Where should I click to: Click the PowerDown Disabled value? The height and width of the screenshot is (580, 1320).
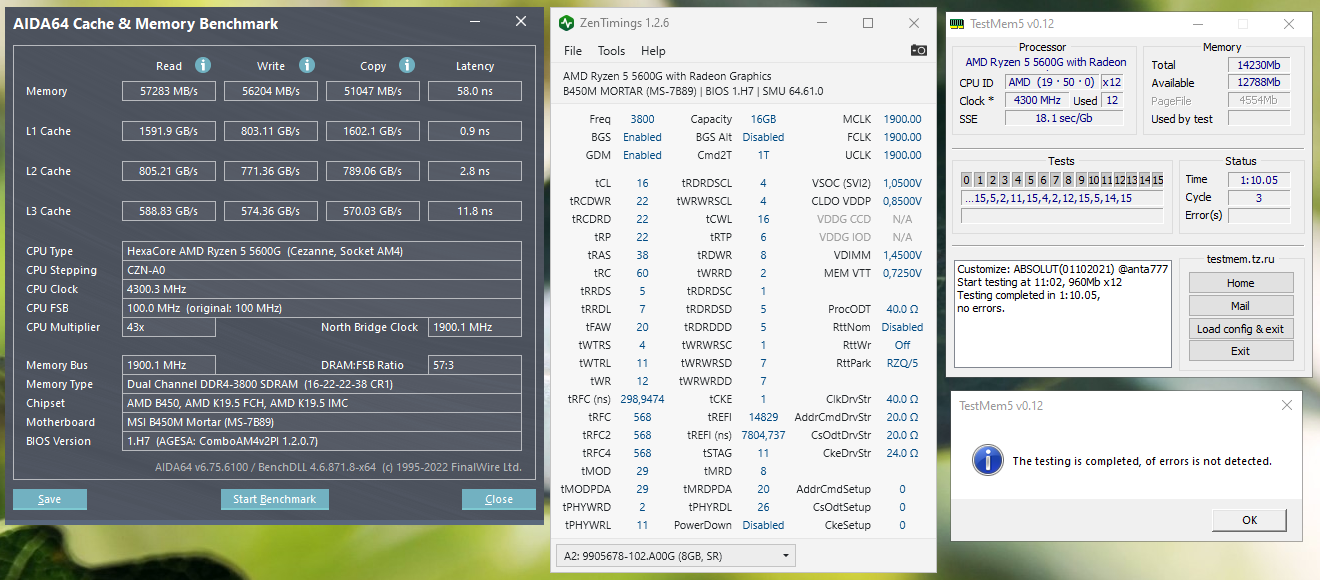(x=763, y=525)
